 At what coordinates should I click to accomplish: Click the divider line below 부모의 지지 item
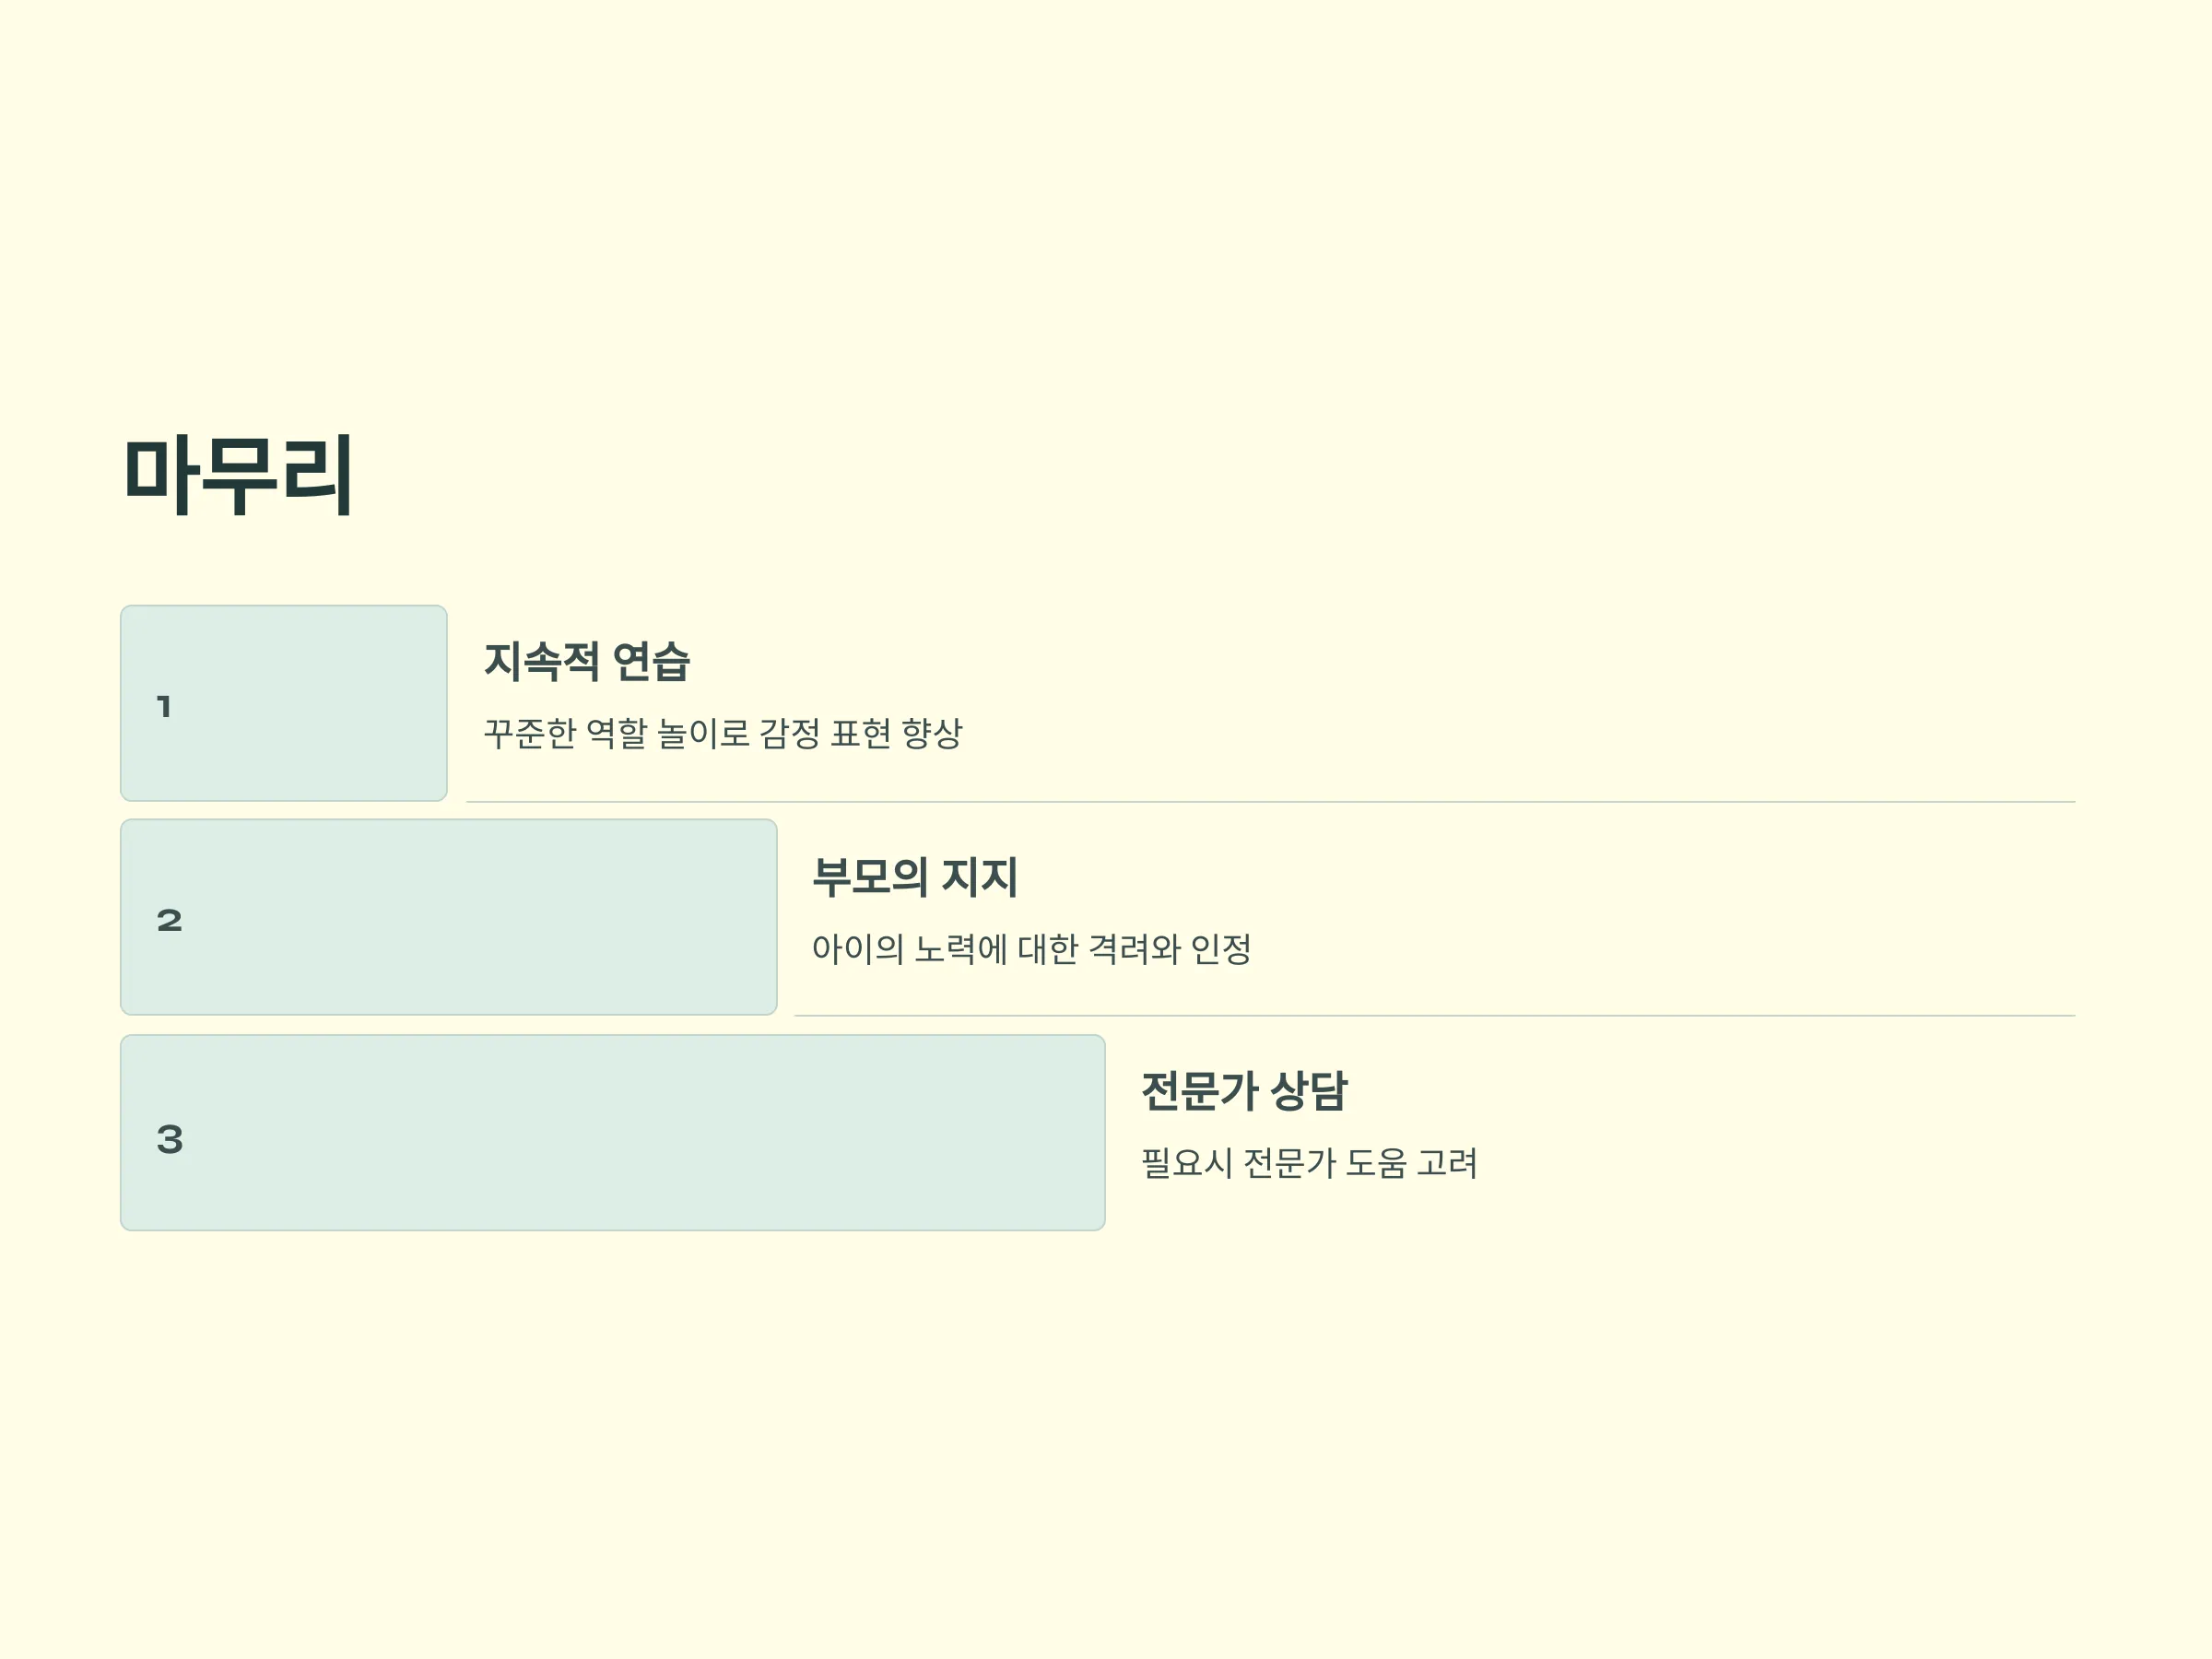click(1435, 1016)
